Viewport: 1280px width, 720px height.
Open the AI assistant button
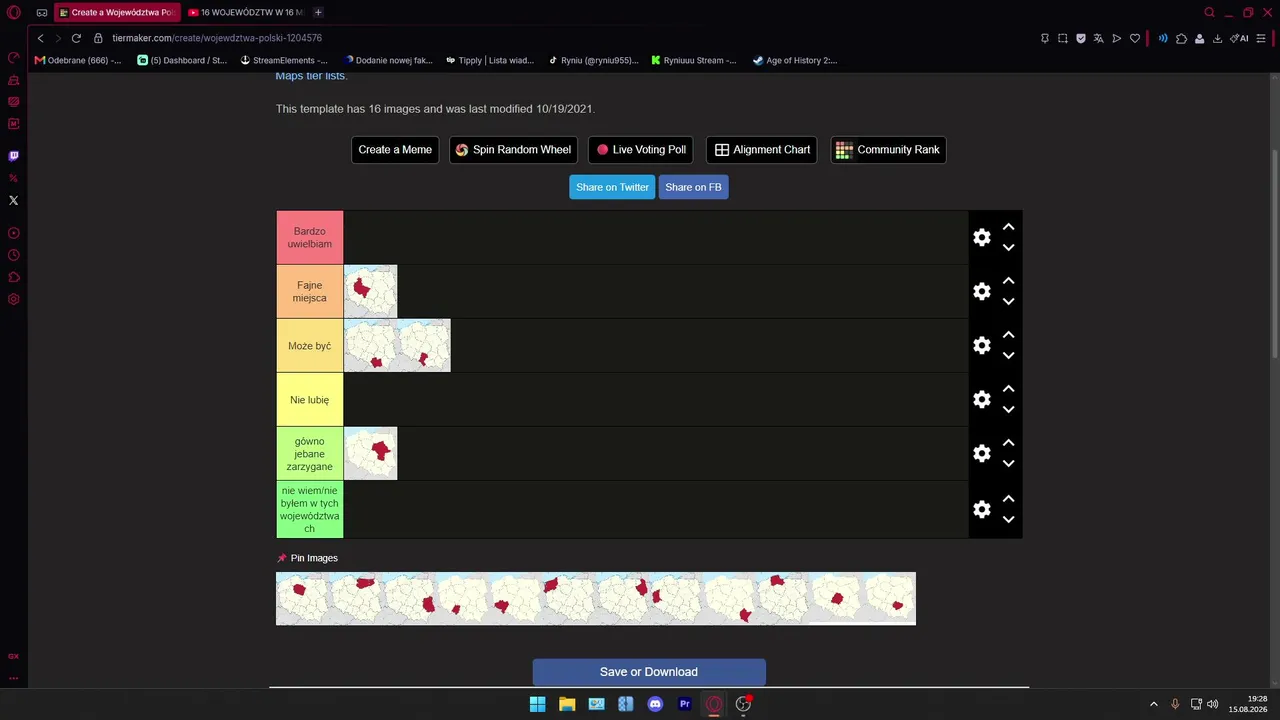(1240, 38)
